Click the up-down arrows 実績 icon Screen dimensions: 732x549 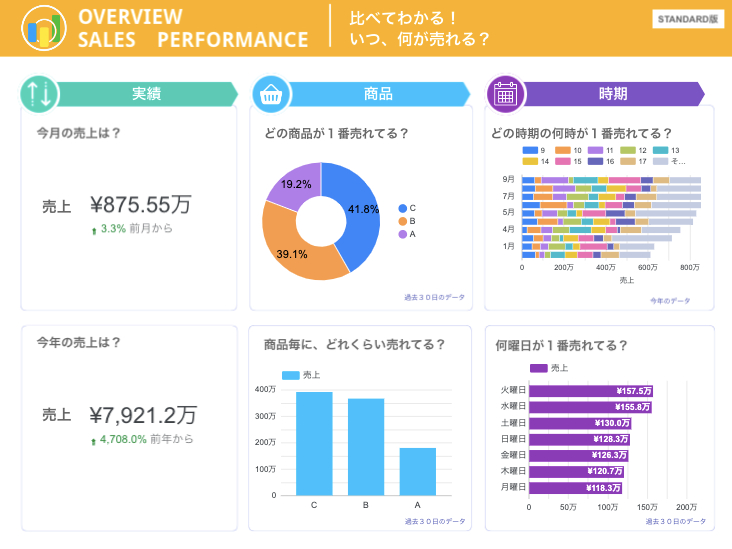(39, 94)
